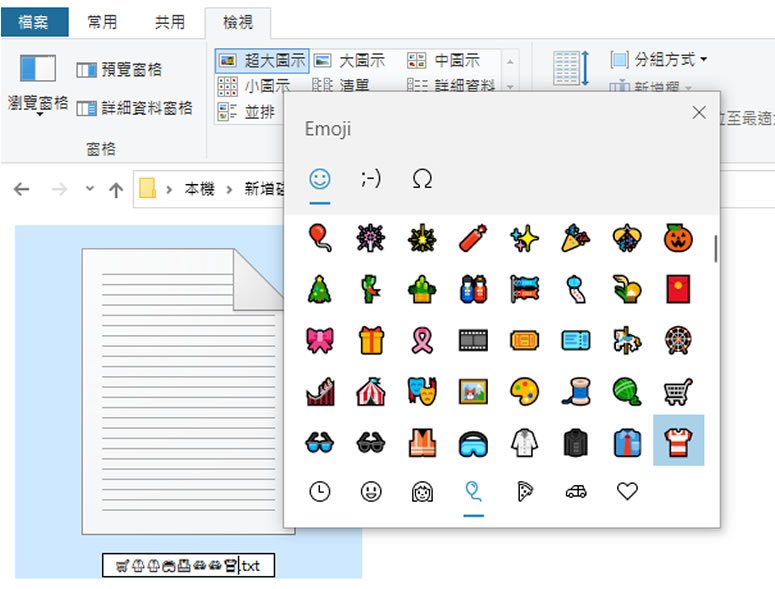Pick the circus tent emoji
Screen dimensions: 775x589
coord(371,390)
